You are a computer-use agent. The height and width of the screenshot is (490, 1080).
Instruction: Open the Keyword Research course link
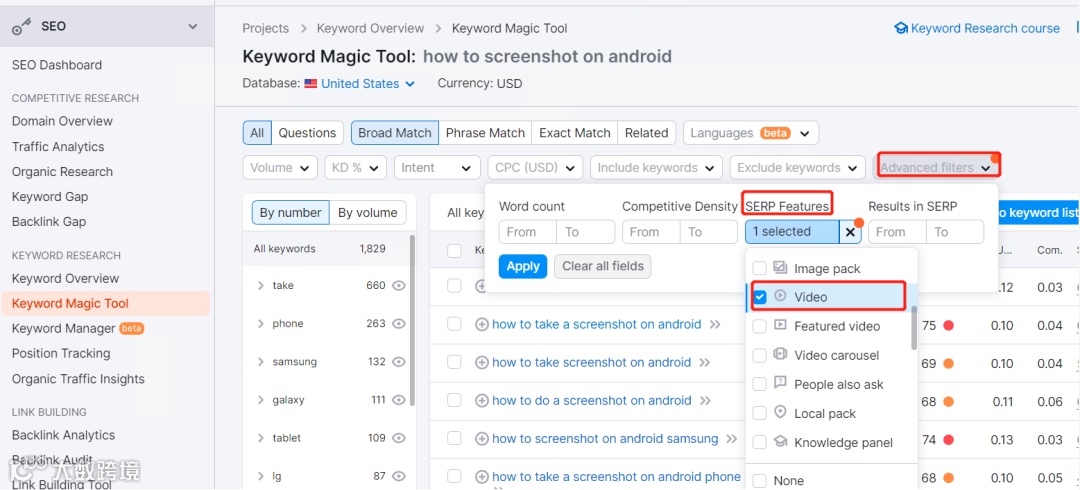(x=977, y=28)
